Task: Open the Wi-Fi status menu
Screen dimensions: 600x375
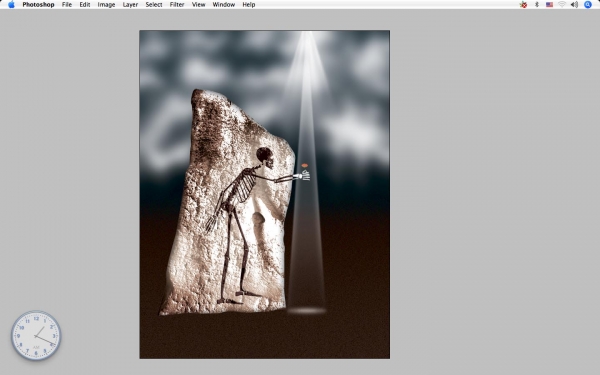Action: tap(562, 5)
